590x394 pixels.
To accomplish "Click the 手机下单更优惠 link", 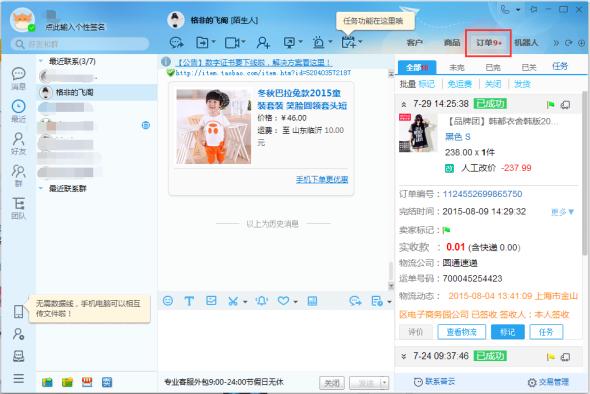I will tap(322, 180).
